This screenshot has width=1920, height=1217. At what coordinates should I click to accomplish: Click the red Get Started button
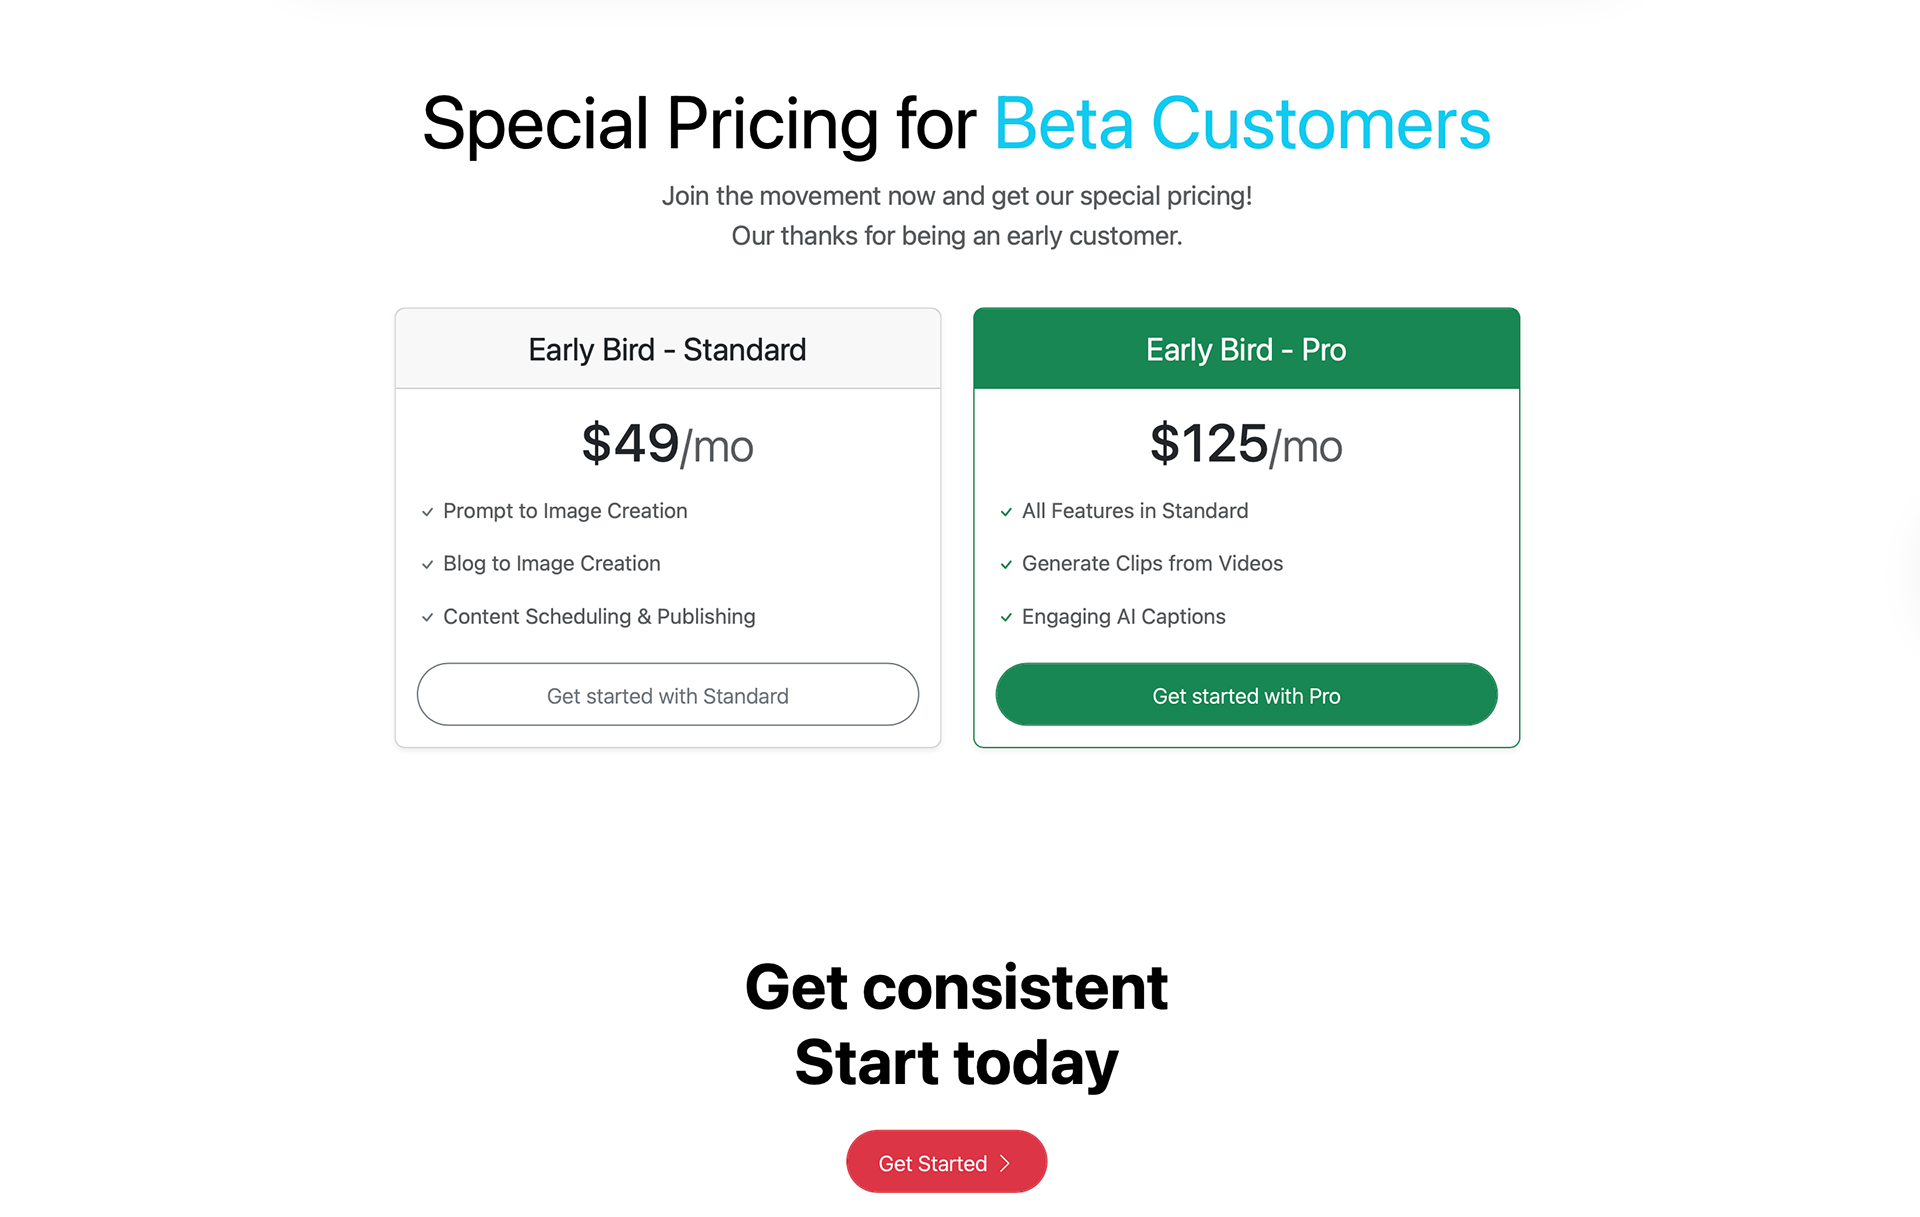pos(946,1162)
